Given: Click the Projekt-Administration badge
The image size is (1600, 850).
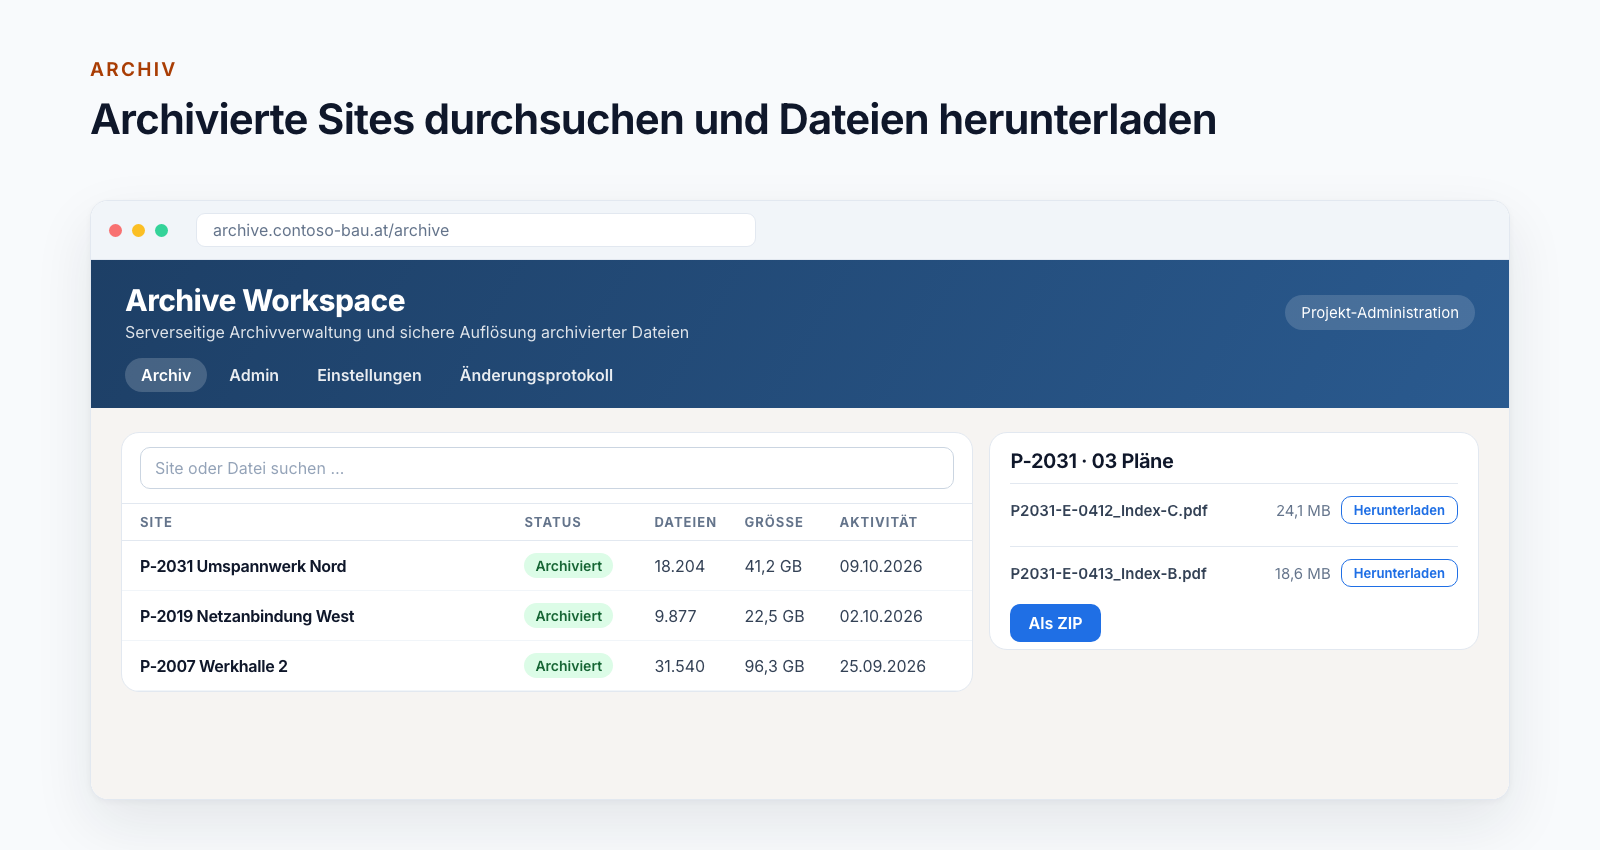Looking at the screenshot, I should pos(1379,312).
